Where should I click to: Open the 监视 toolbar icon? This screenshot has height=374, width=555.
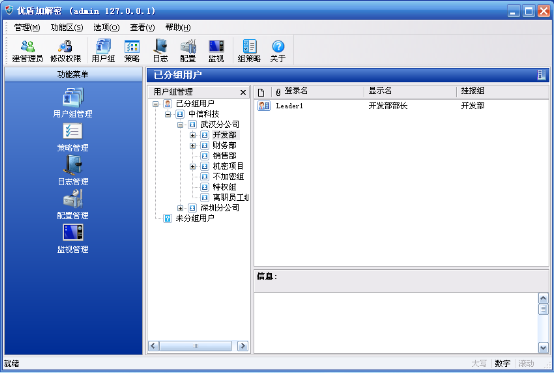216,51
